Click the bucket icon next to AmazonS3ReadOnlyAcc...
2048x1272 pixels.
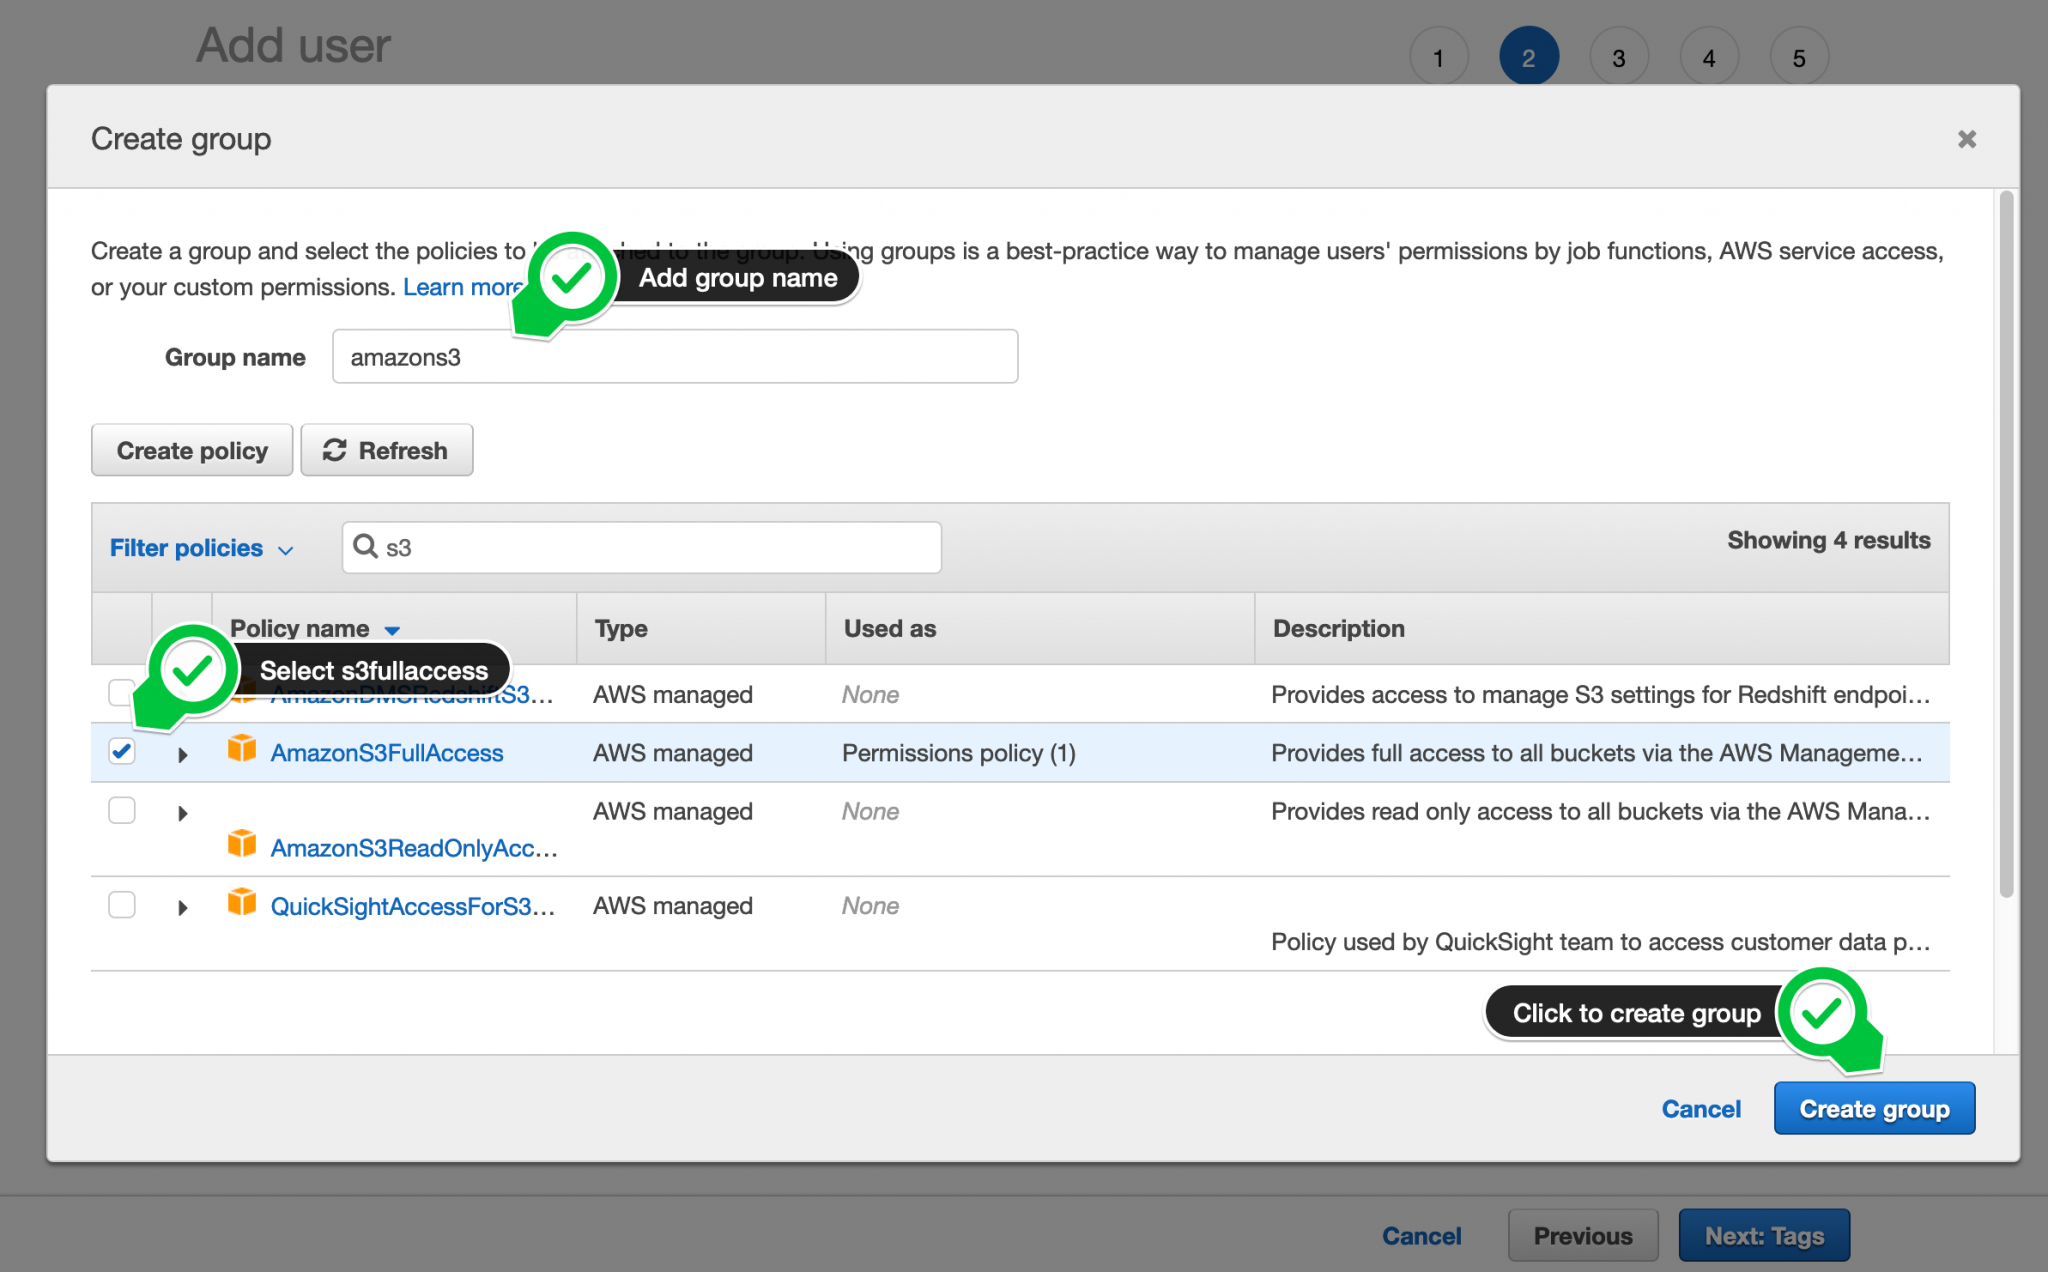click(241, 843)
